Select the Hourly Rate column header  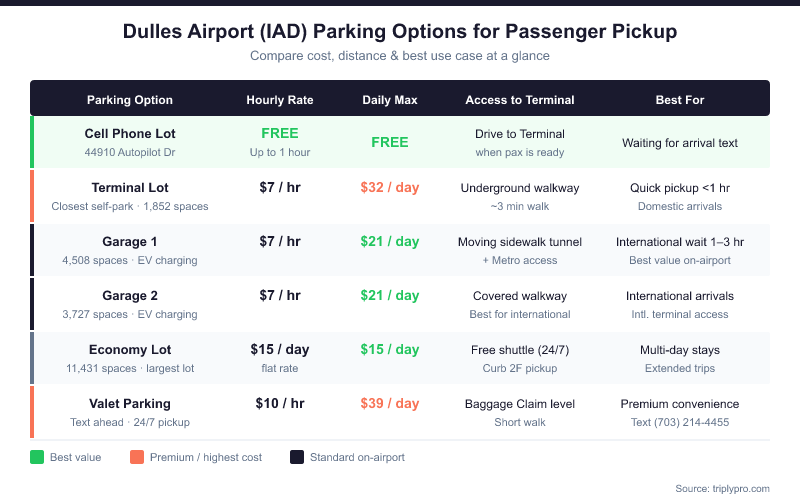pos(280,100)
